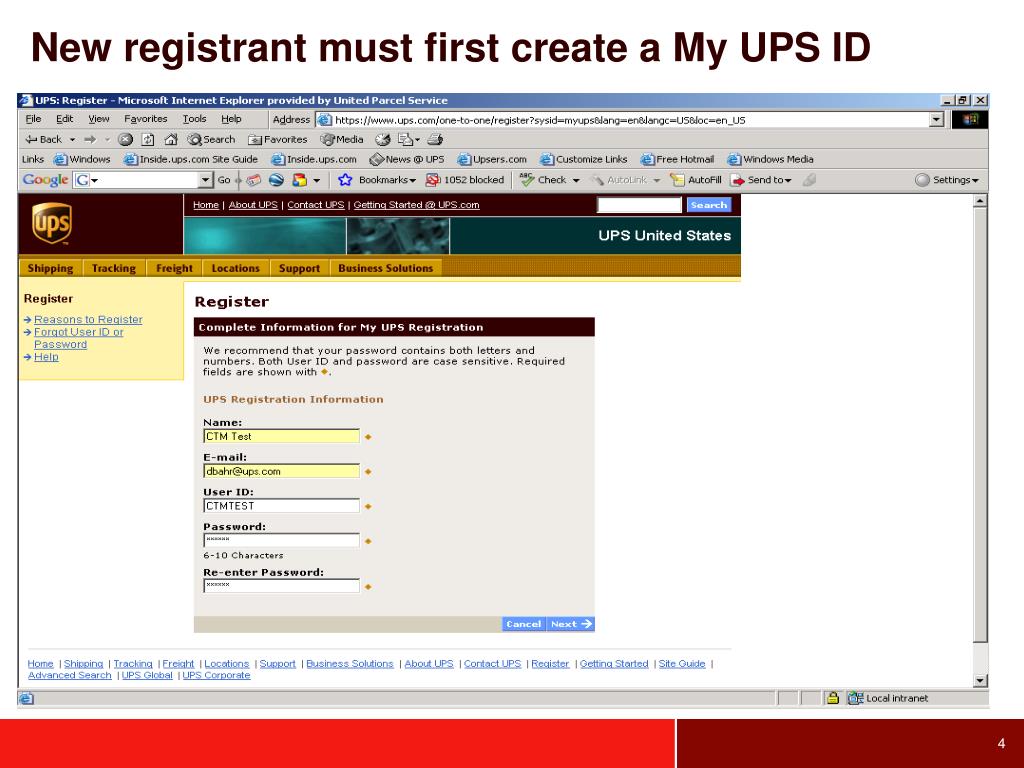1024x768 pixels.
Task: Click the vertical scrollbar down arrow
Action: coord(980,680)
